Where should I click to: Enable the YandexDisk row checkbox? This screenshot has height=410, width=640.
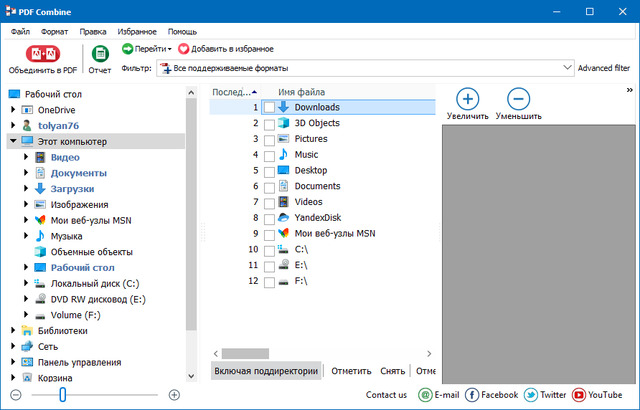269,218
